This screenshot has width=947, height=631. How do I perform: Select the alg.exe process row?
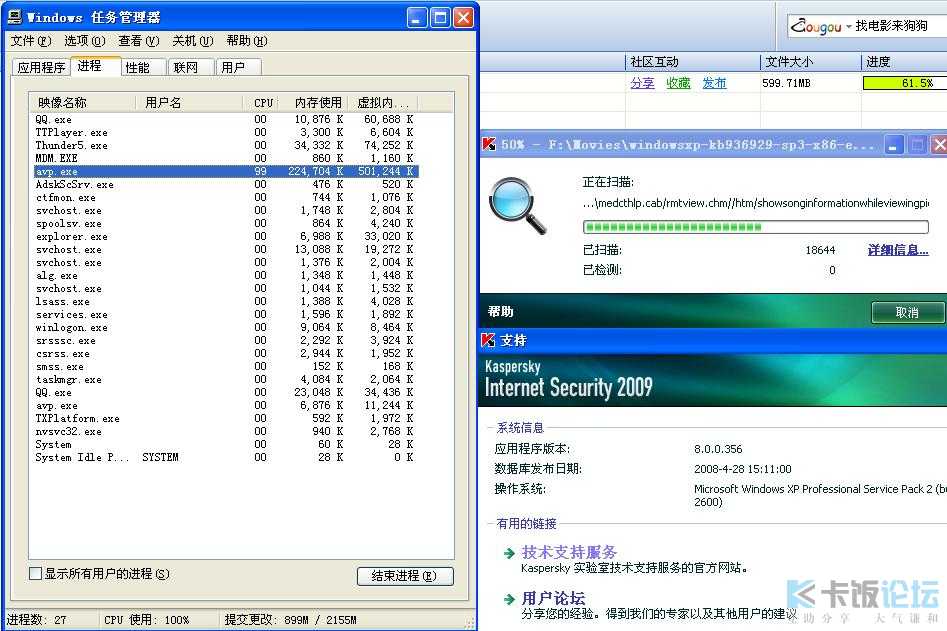click(225, 275)
